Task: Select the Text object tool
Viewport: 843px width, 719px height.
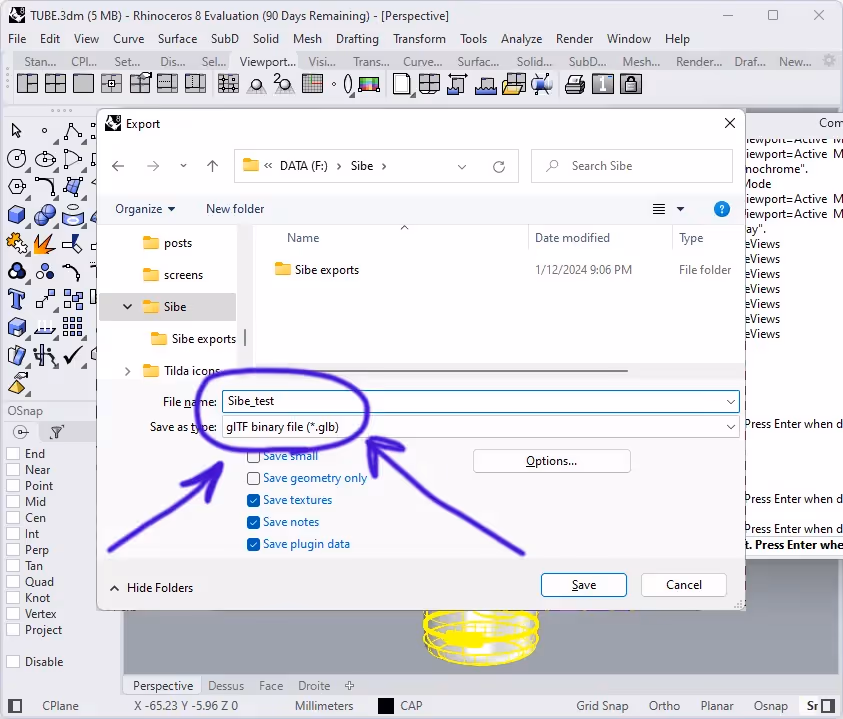Action: click(x=17, y=298)
